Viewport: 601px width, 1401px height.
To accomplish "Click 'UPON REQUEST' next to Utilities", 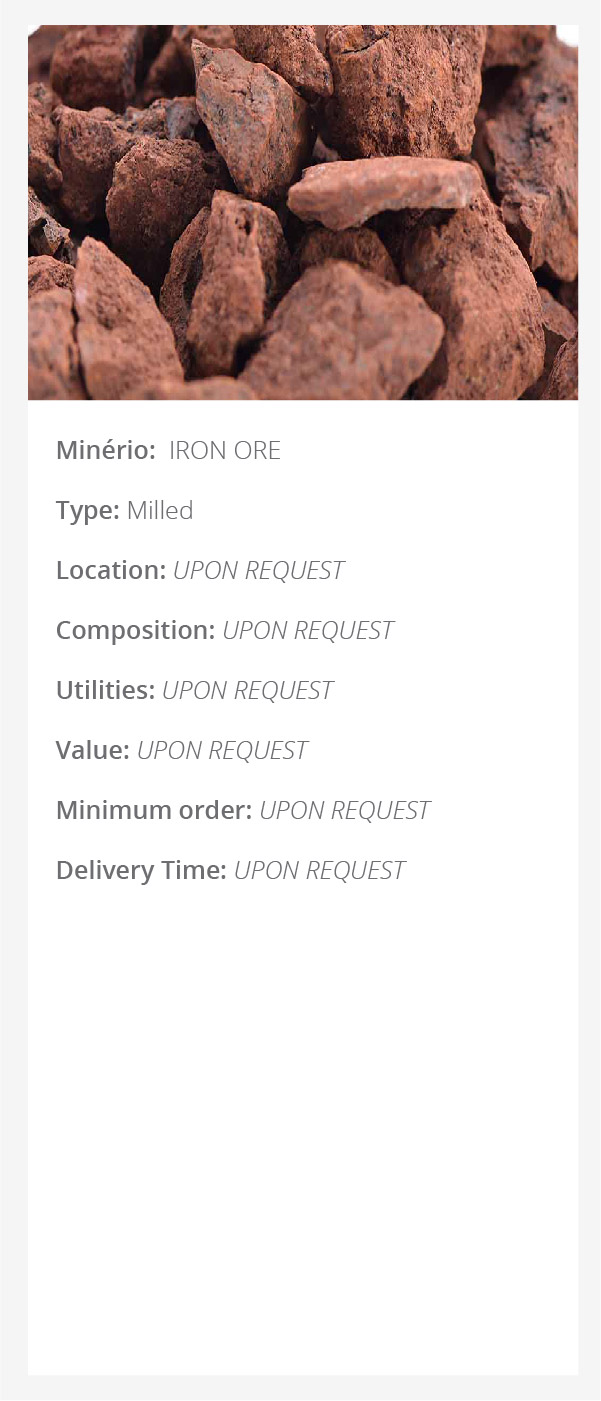I will click(248, 690).
